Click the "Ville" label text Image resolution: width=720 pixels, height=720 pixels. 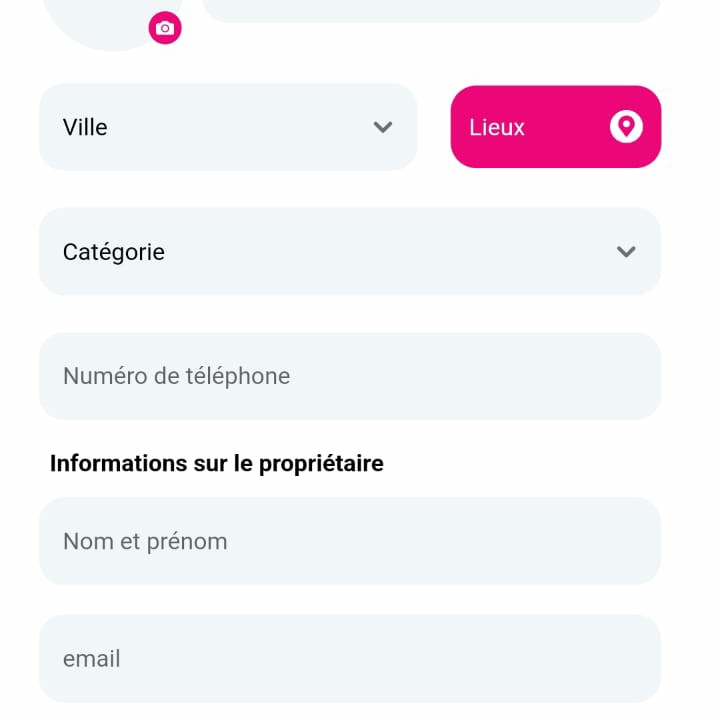point(85,127)
